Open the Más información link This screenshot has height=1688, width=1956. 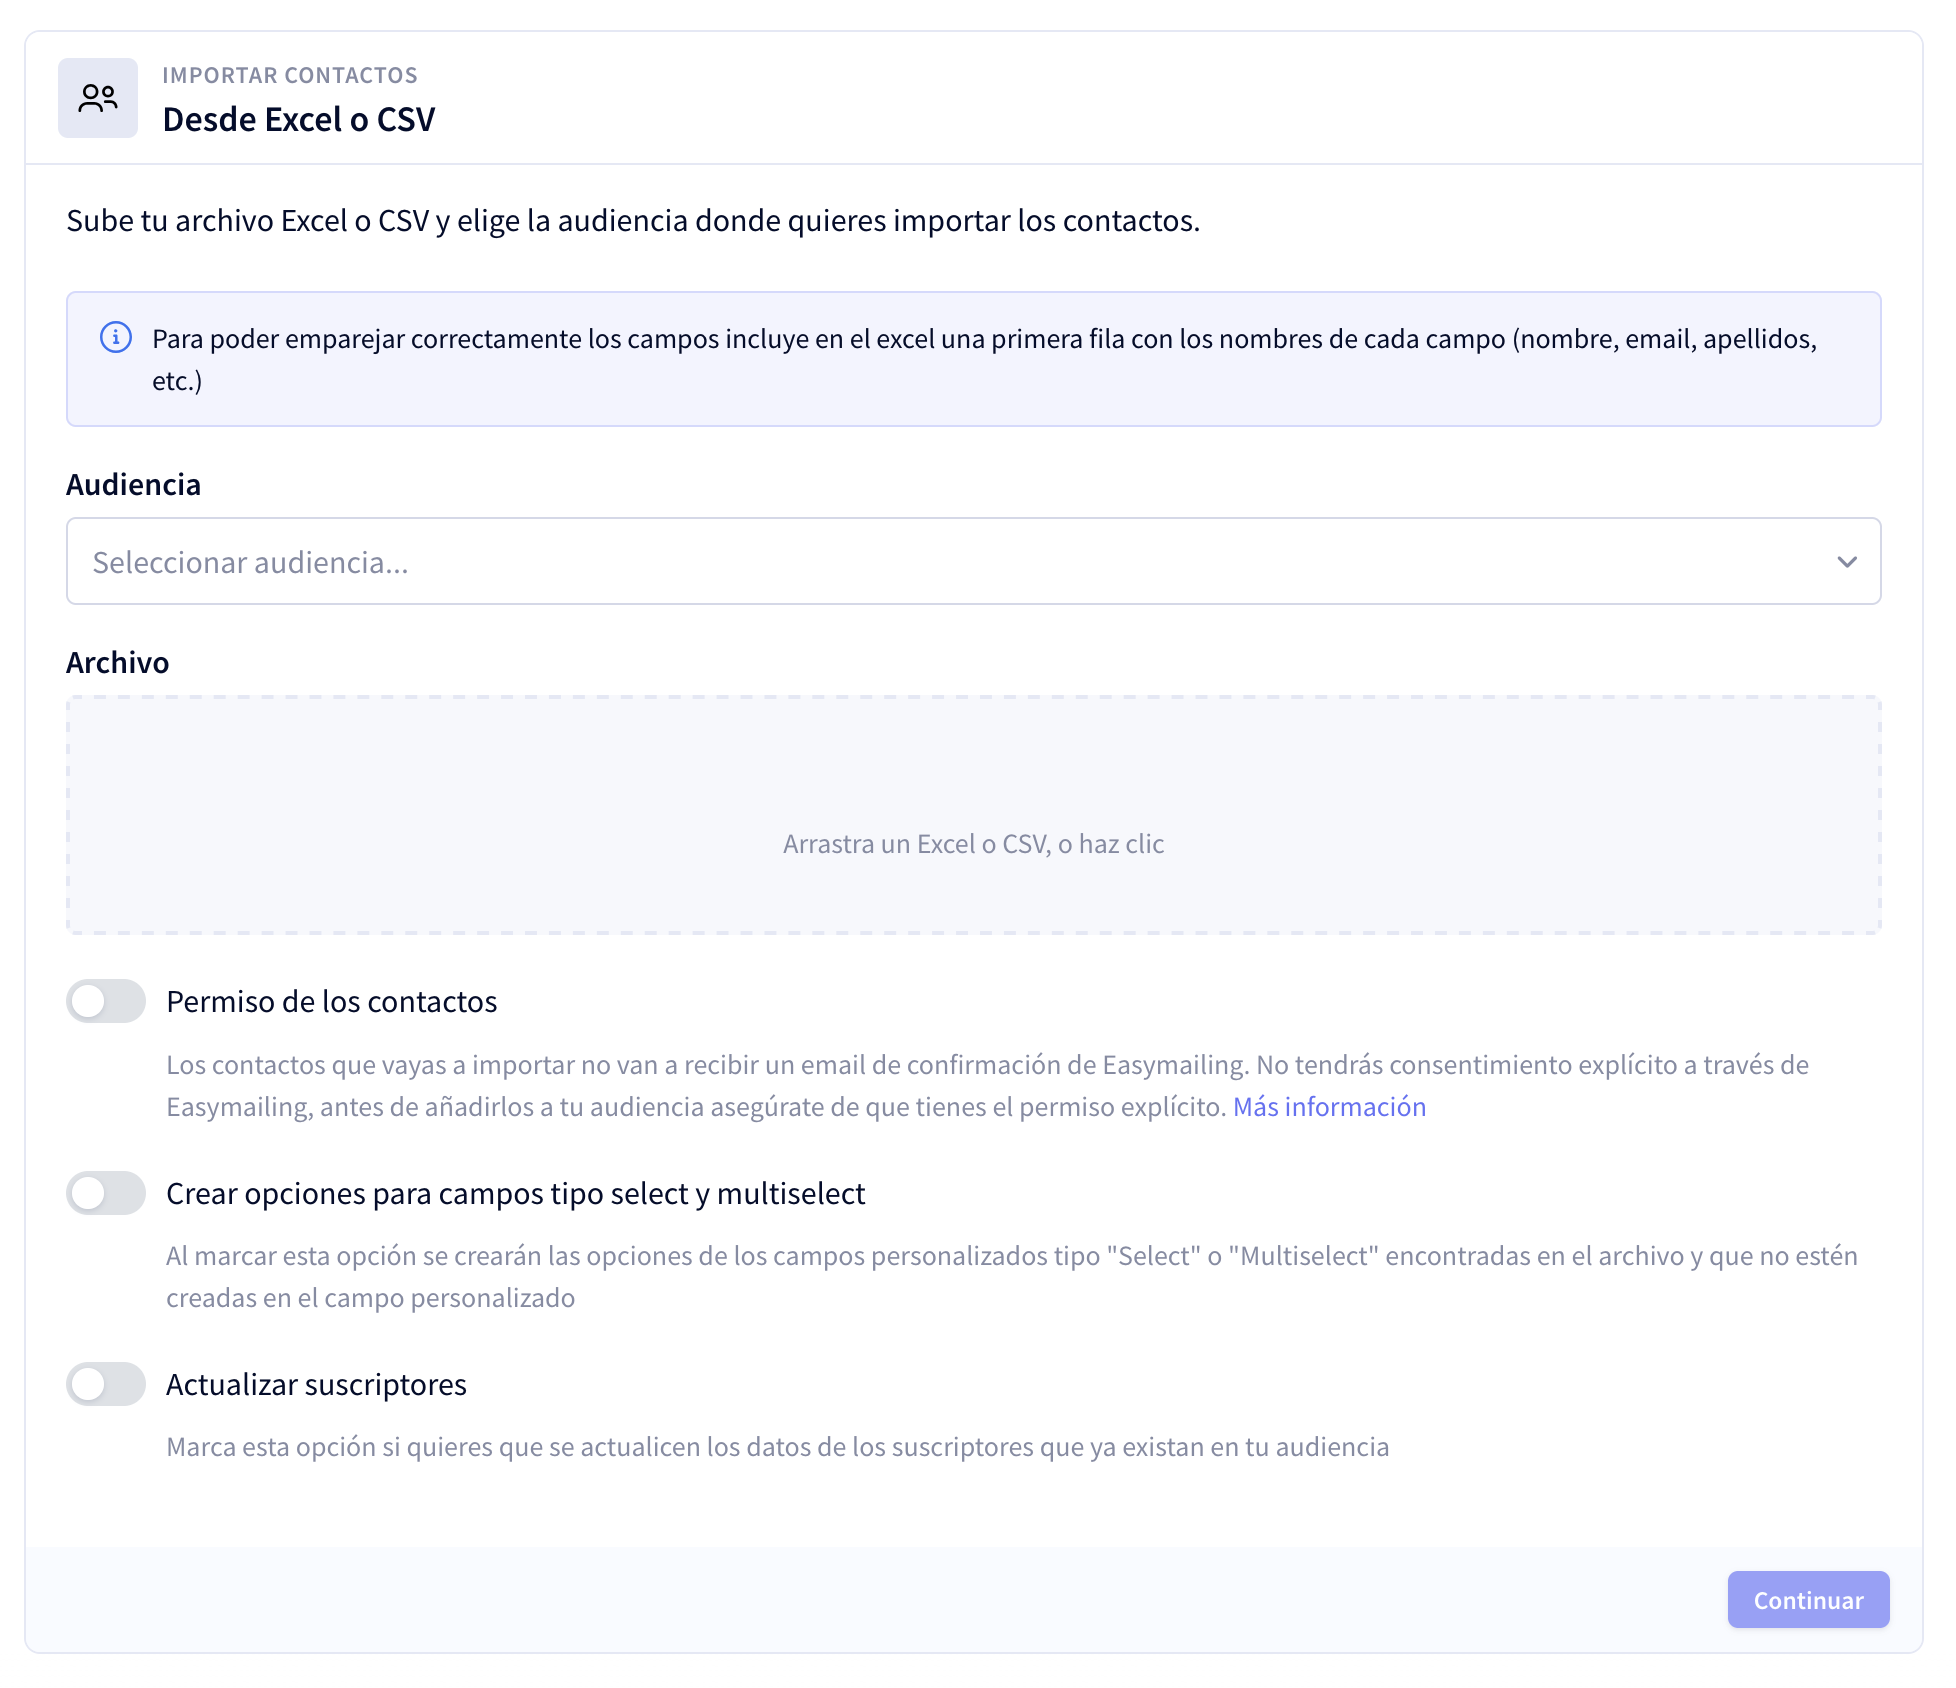pos(1329,1107)
